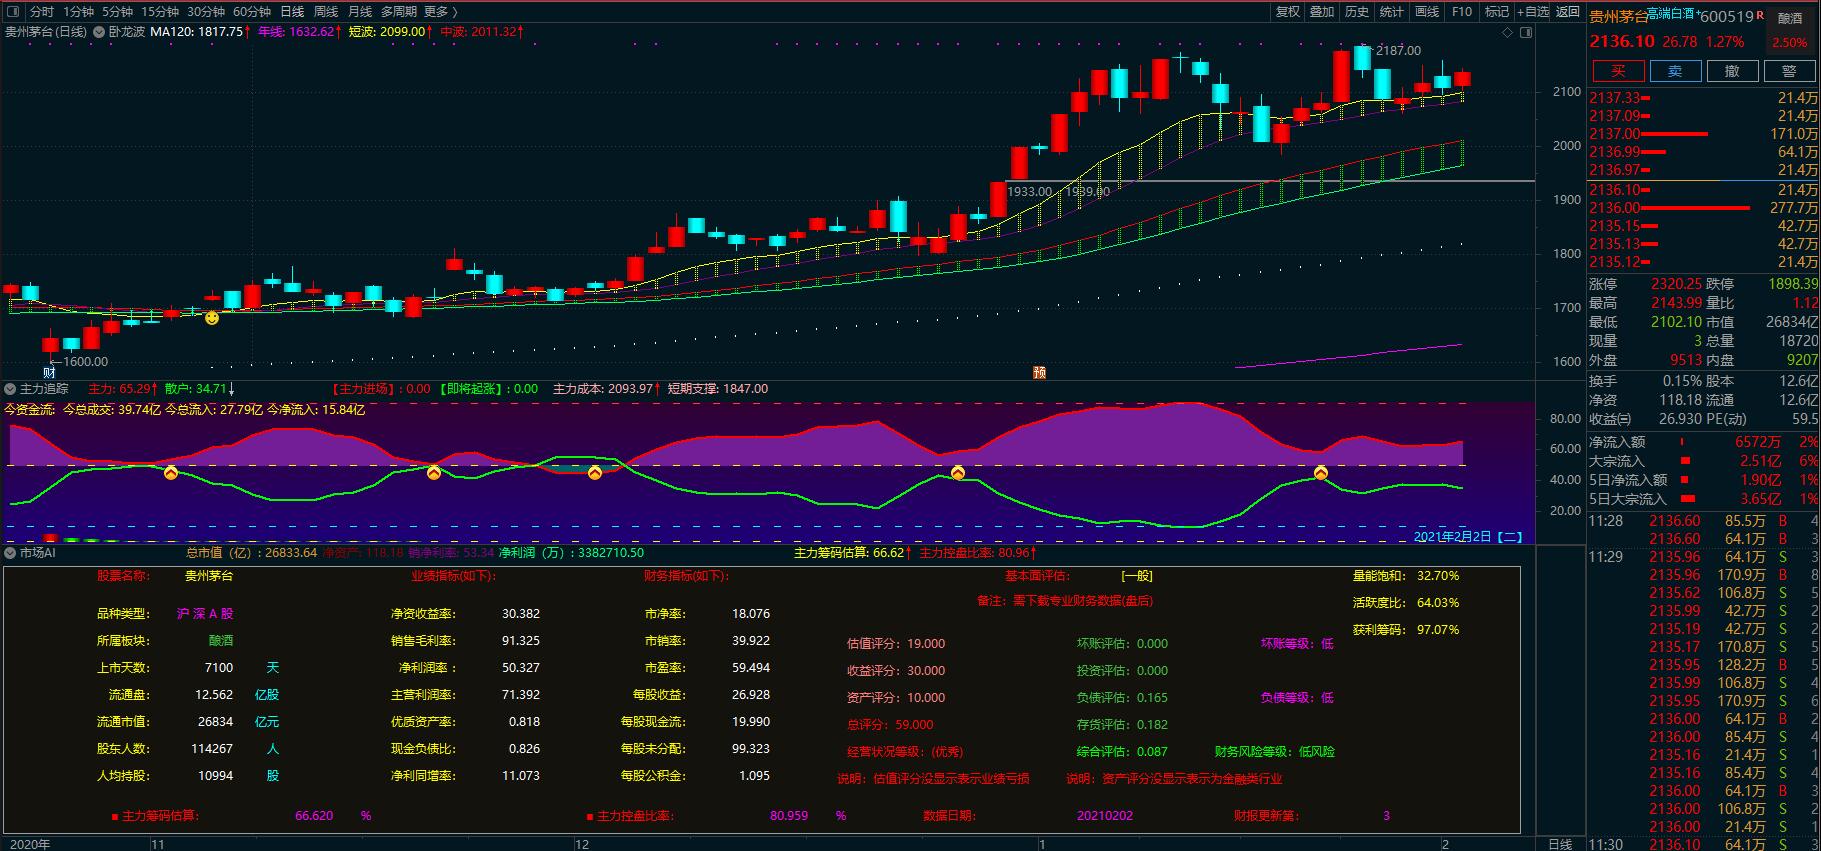The height and width of the screenshot is (851, 1821).
Task: Expand the 主力追踪 indicator menu
Action: 10,389
